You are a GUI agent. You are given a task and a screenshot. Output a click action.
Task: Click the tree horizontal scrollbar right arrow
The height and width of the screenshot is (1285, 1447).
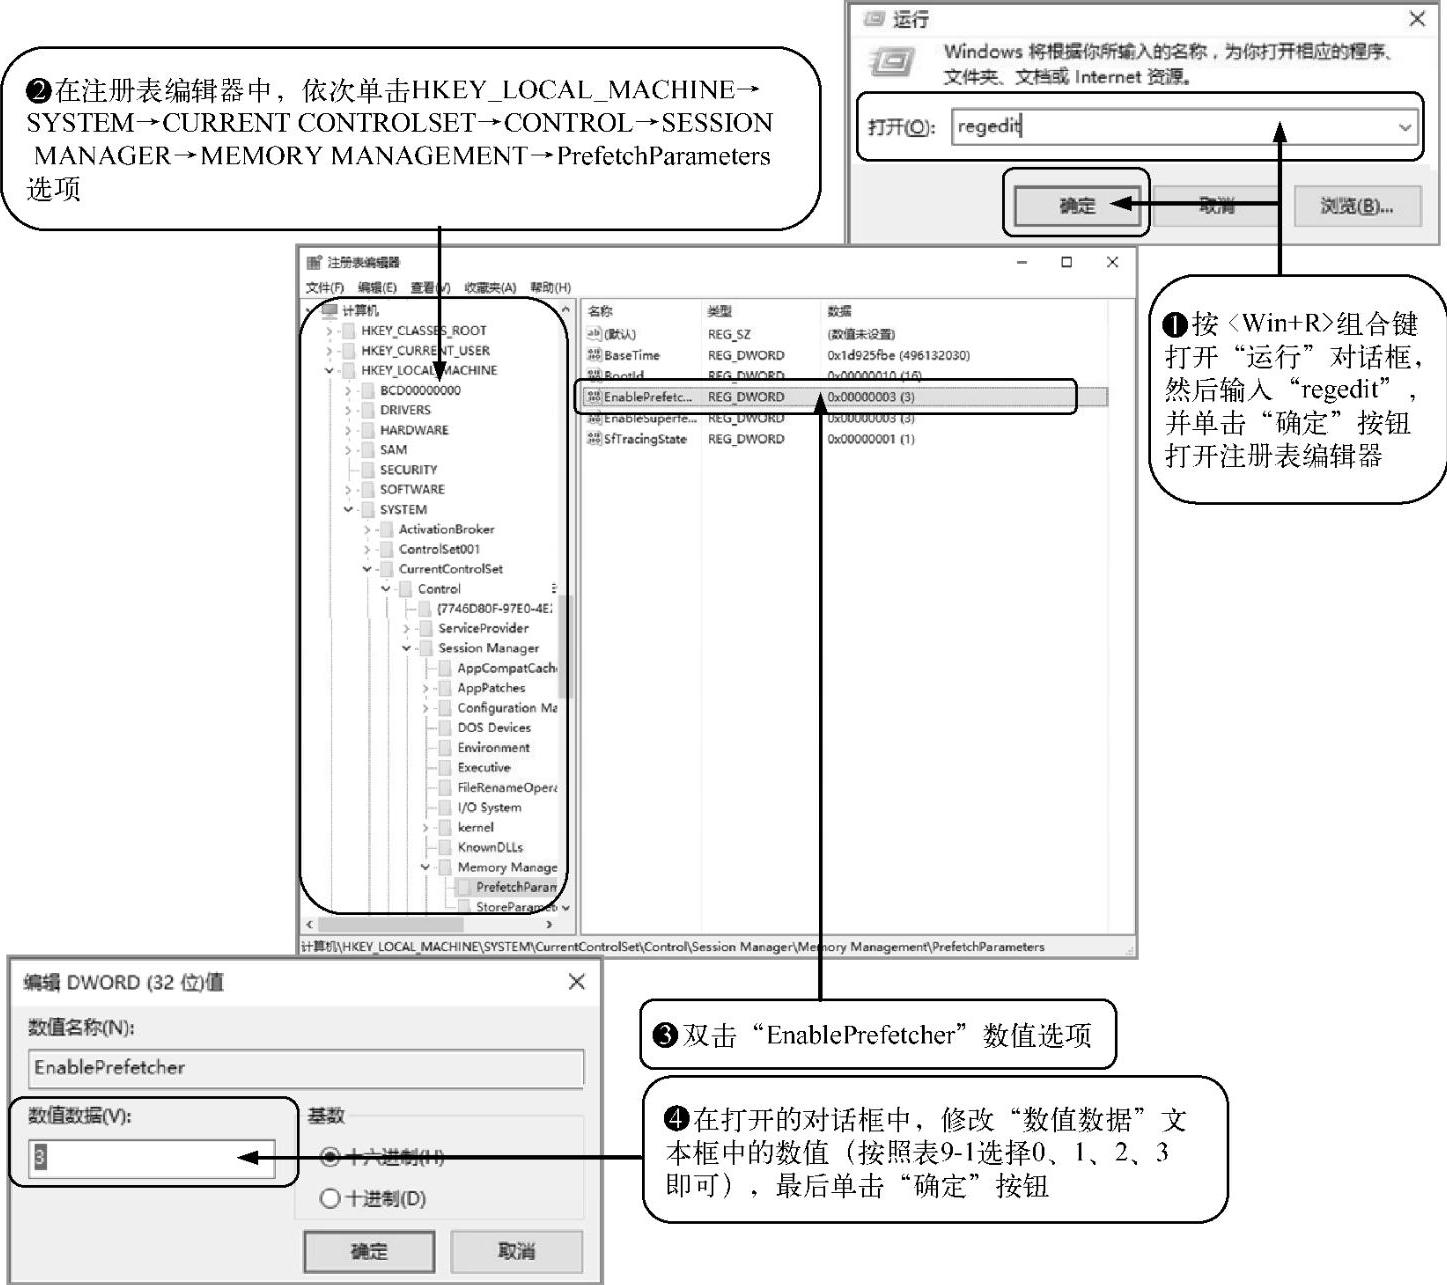click(549, 924)
